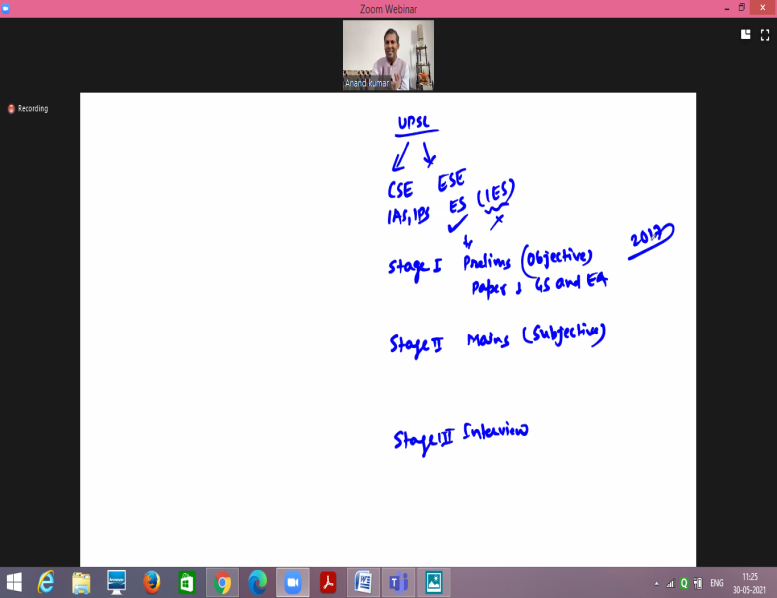Screen dimensions: 777x598
Task: Open Microsoft Store green taskbar icon
Action: coord(187,583)
